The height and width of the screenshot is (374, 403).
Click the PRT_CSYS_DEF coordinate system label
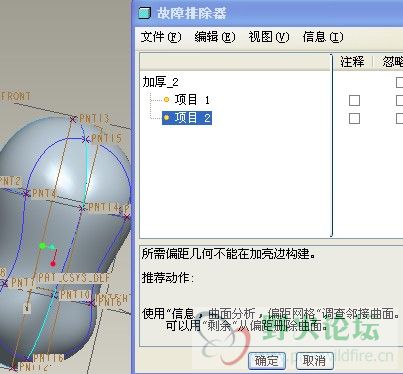coord(73,278)
